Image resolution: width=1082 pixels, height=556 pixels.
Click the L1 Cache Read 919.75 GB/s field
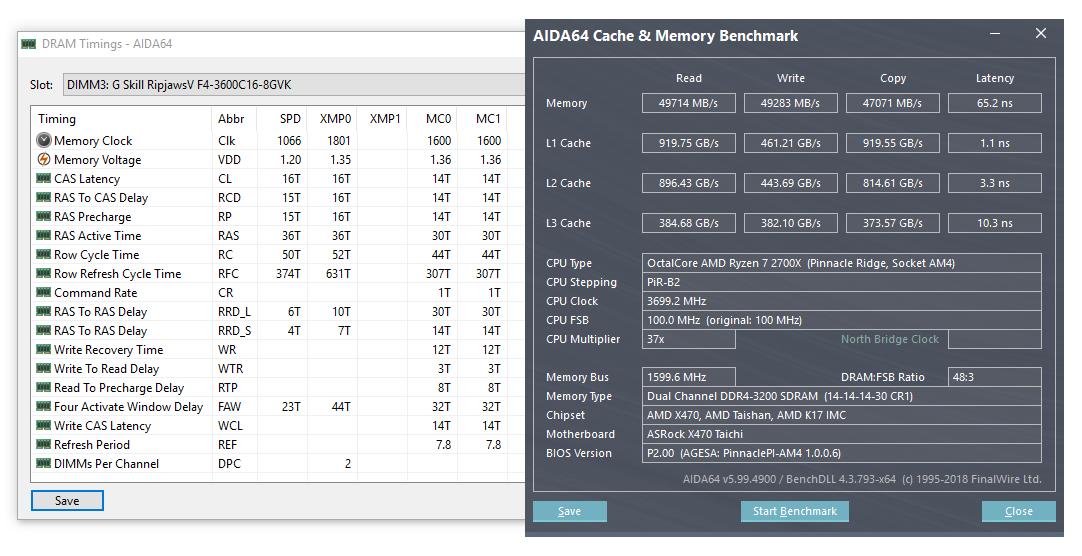coord(689,143)
